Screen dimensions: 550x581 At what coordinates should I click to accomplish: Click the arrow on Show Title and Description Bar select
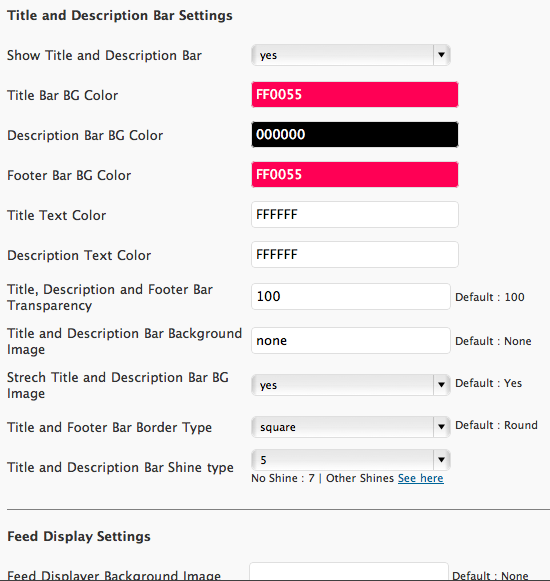pos(441,55)
